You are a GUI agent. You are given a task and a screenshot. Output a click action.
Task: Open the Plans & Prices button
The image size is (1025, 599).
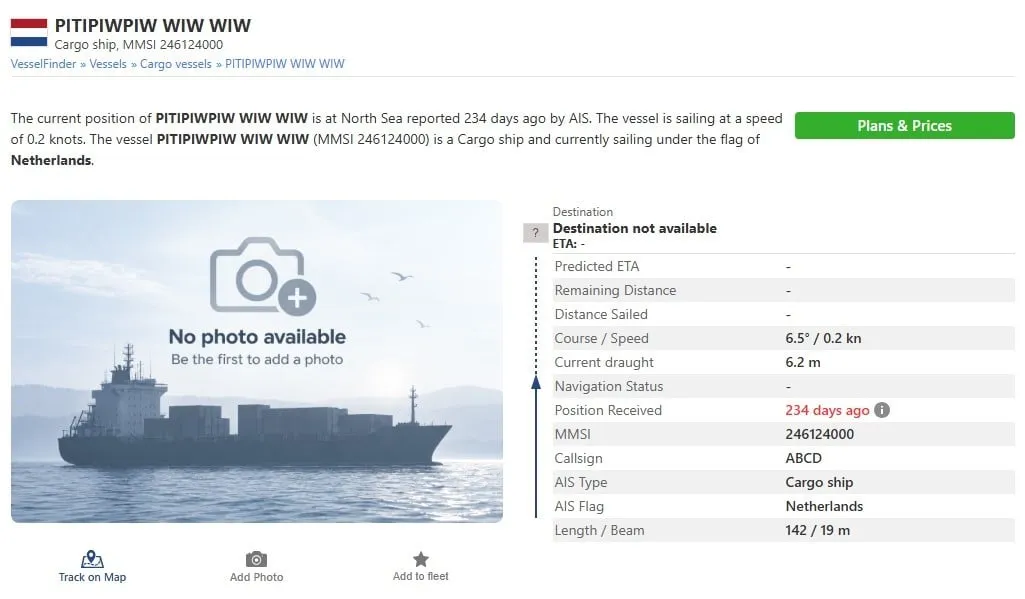click(905, 126)
